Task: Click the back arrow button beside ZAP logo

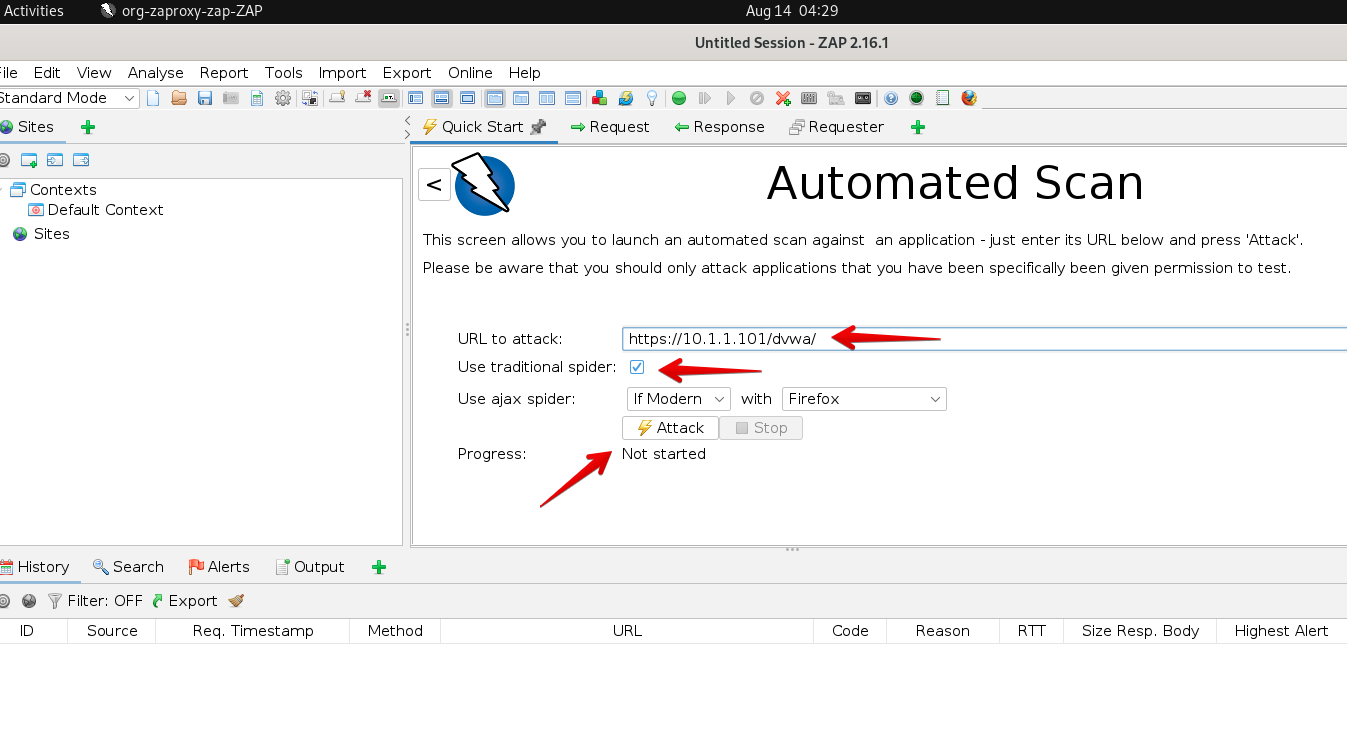Action: tap(434, 184)
